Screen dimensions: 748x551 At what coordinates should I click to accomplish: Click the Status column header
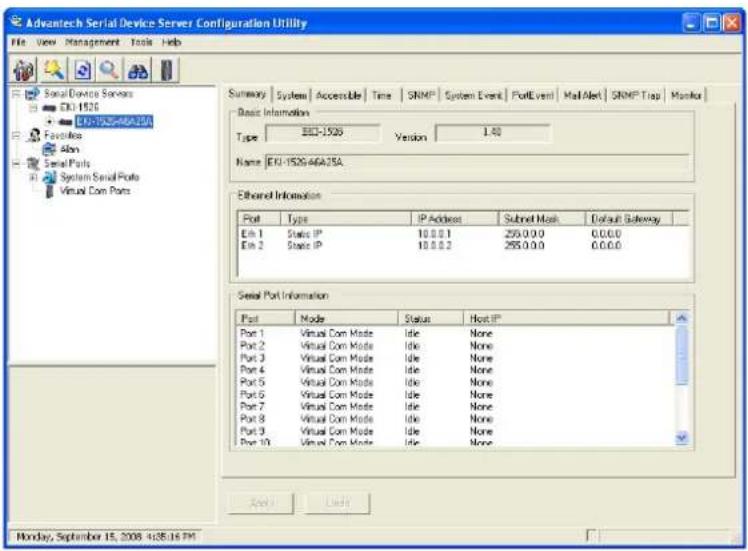431,318
